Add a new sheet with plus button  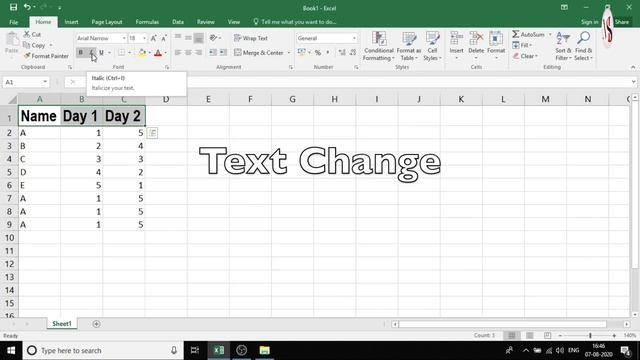point(96,324)
